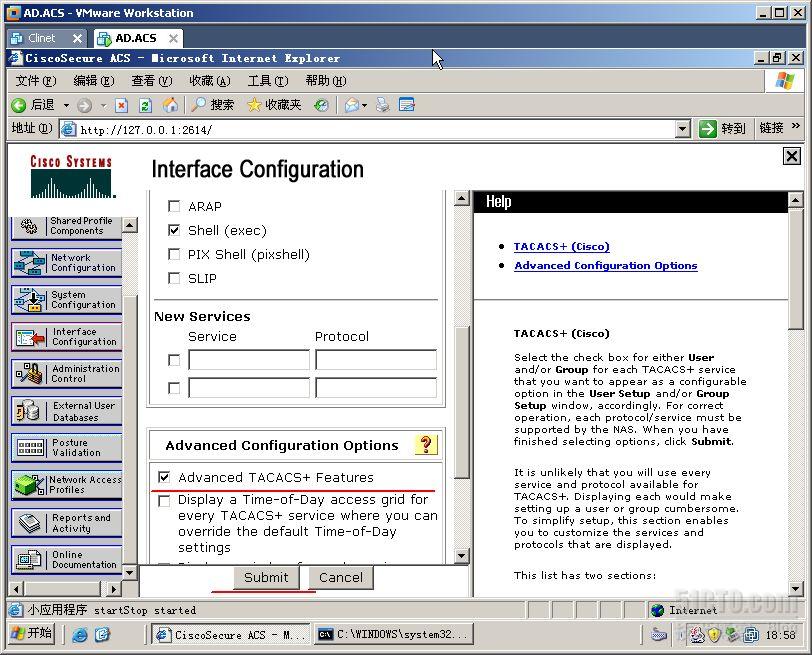The image size is (812, 655).
Task: Open the 查看(V) menu
Action: point(152,81)
